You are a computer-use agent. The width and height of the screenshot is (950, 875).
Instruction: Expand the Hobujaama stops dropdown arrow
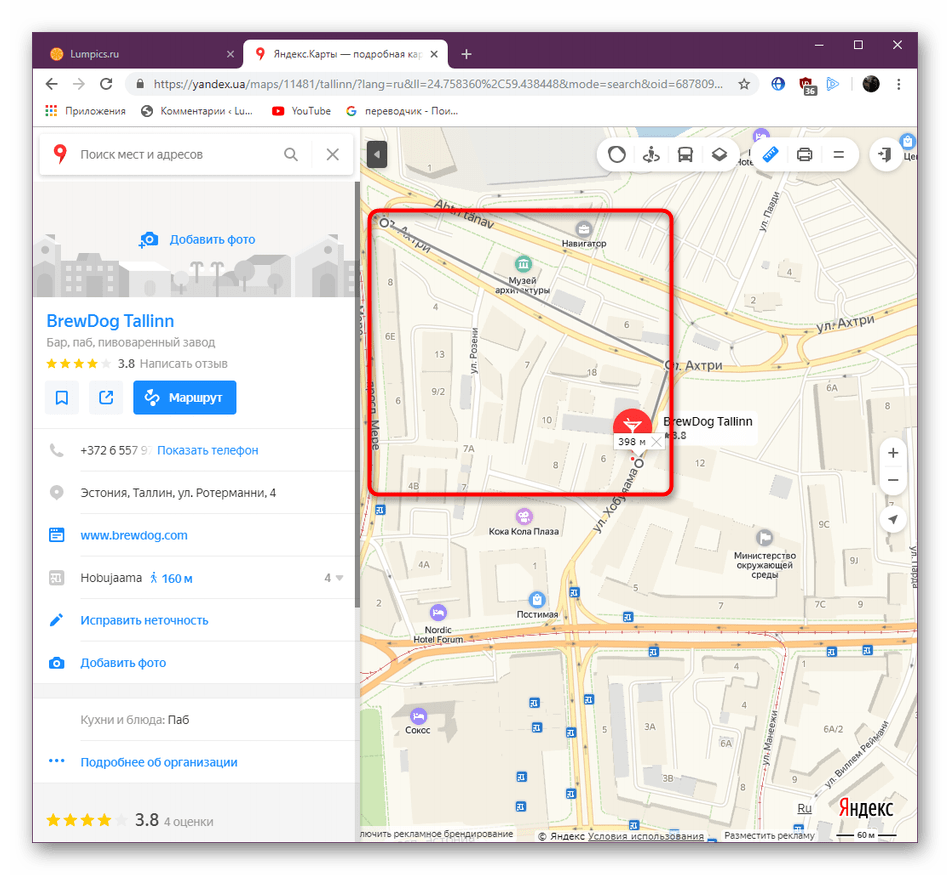tap(339, 578)
